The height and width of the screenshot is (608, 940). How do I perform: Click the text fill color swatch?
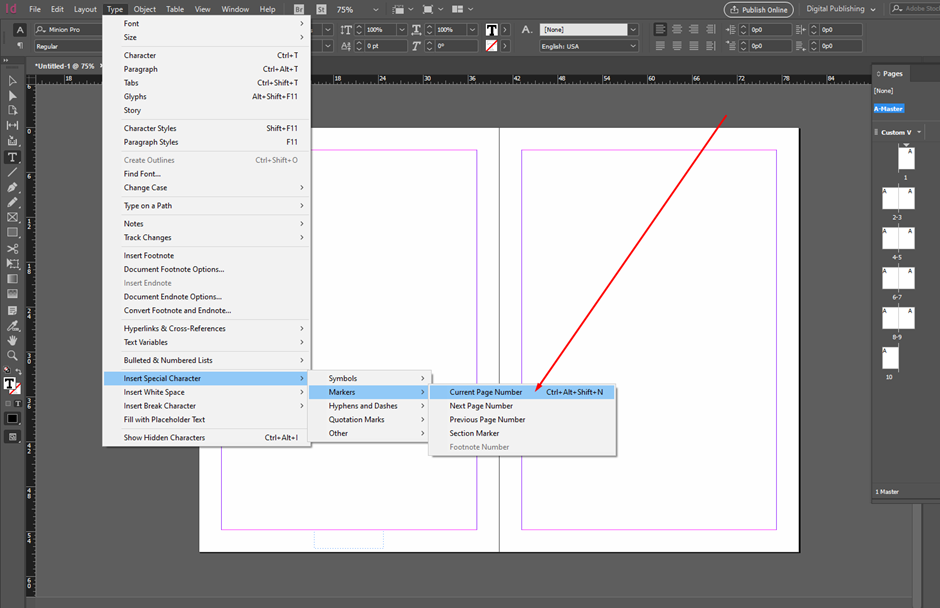pos(492,30)
